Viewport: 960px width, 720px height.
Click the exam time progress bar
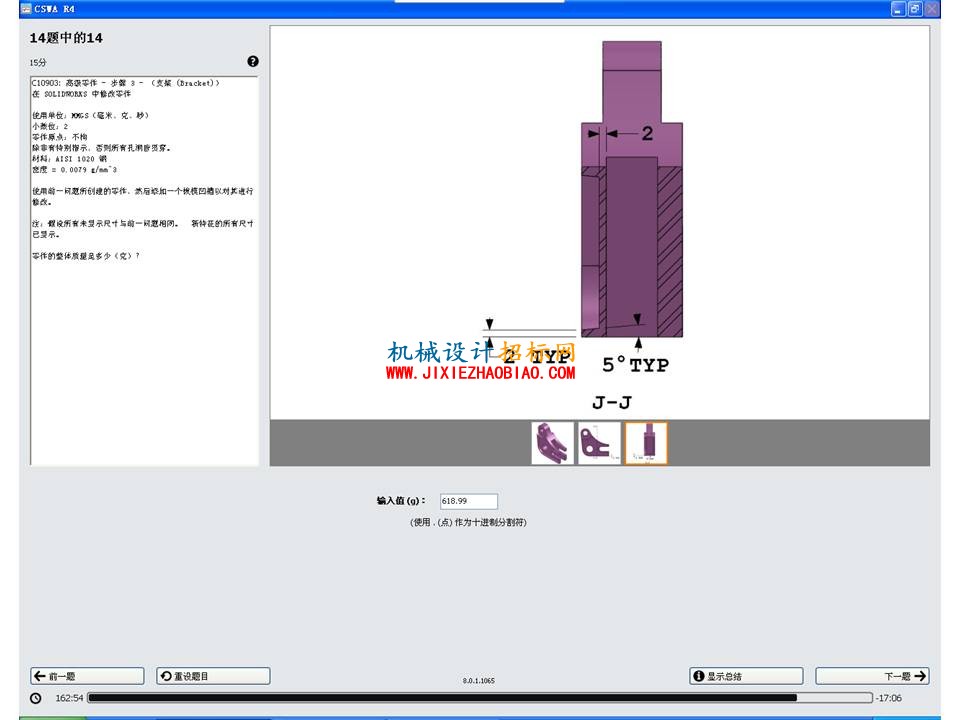(x=480, y=697)
